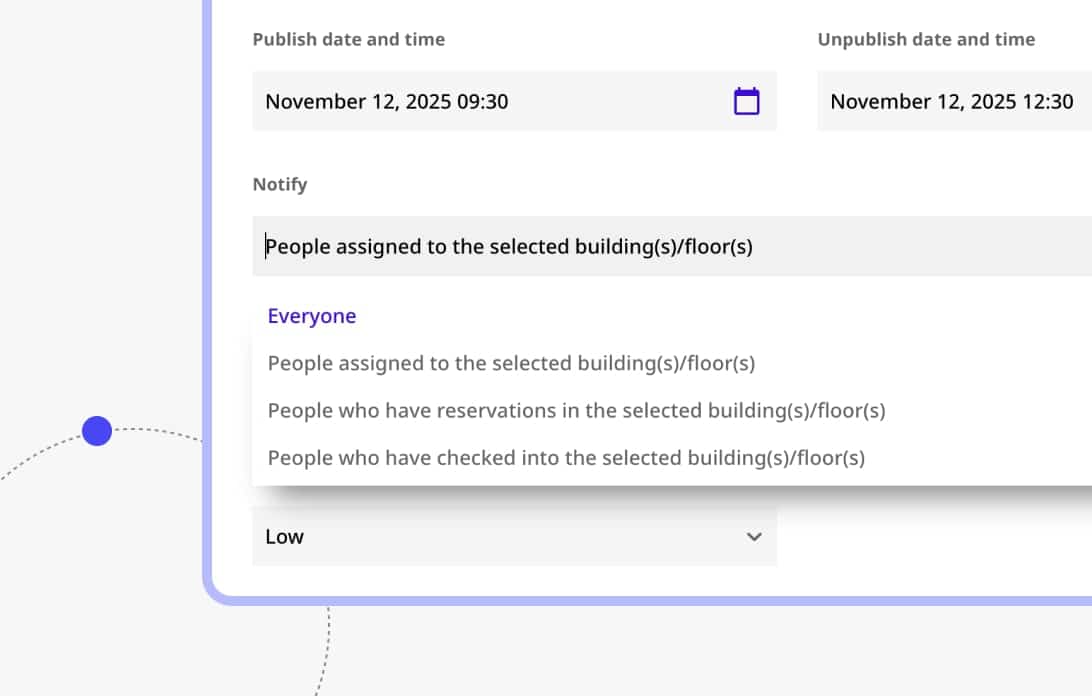
Task: Click the "Publish date and time" label
Action: coord(349,40)
